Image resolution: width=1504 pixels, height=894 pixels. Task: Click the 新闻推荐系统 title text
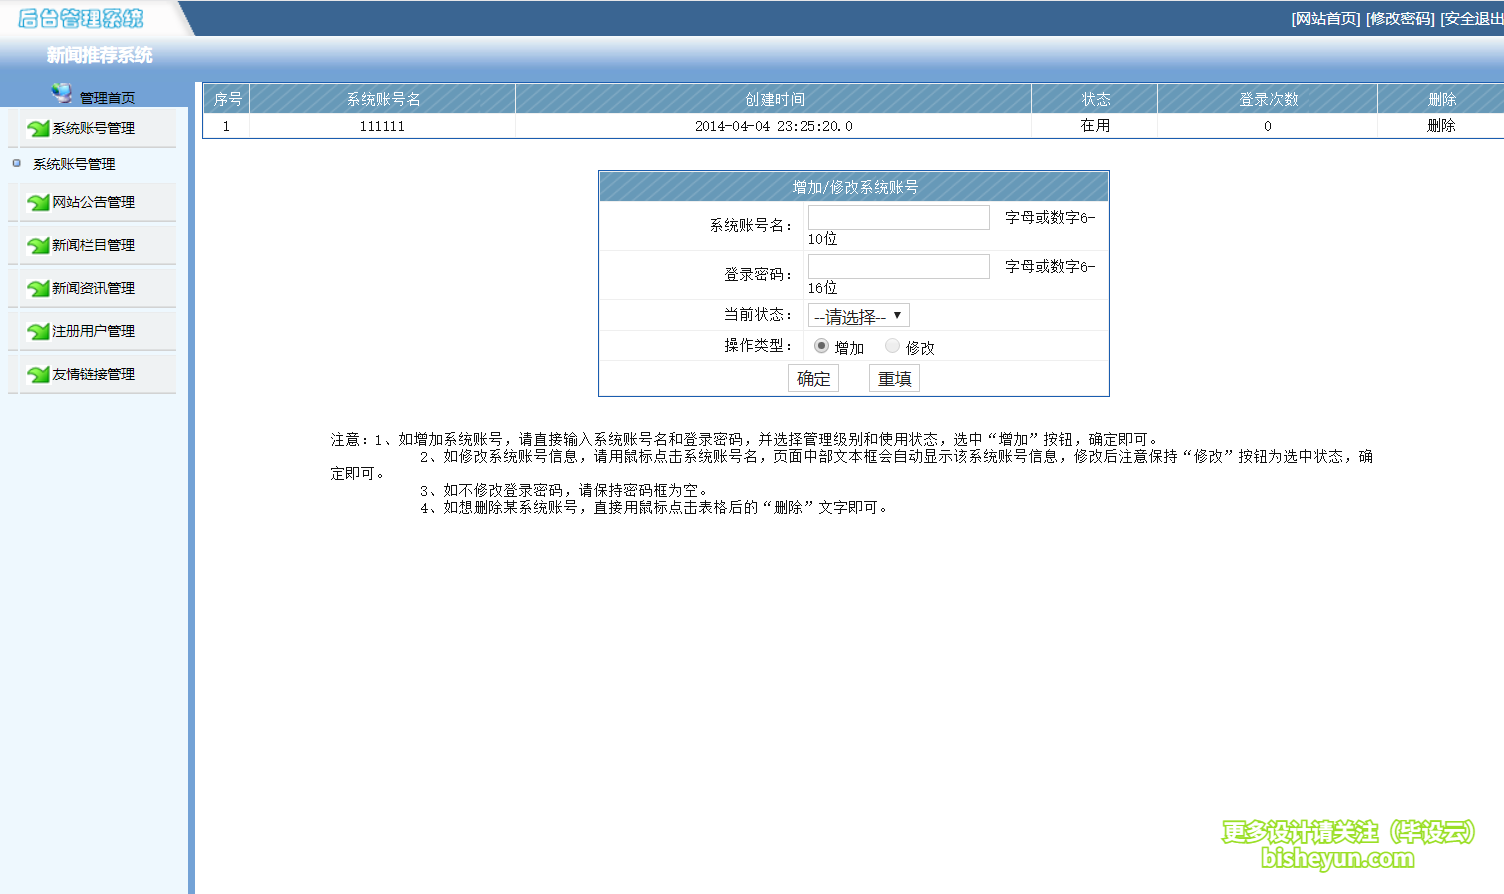(x=99, y=55)
